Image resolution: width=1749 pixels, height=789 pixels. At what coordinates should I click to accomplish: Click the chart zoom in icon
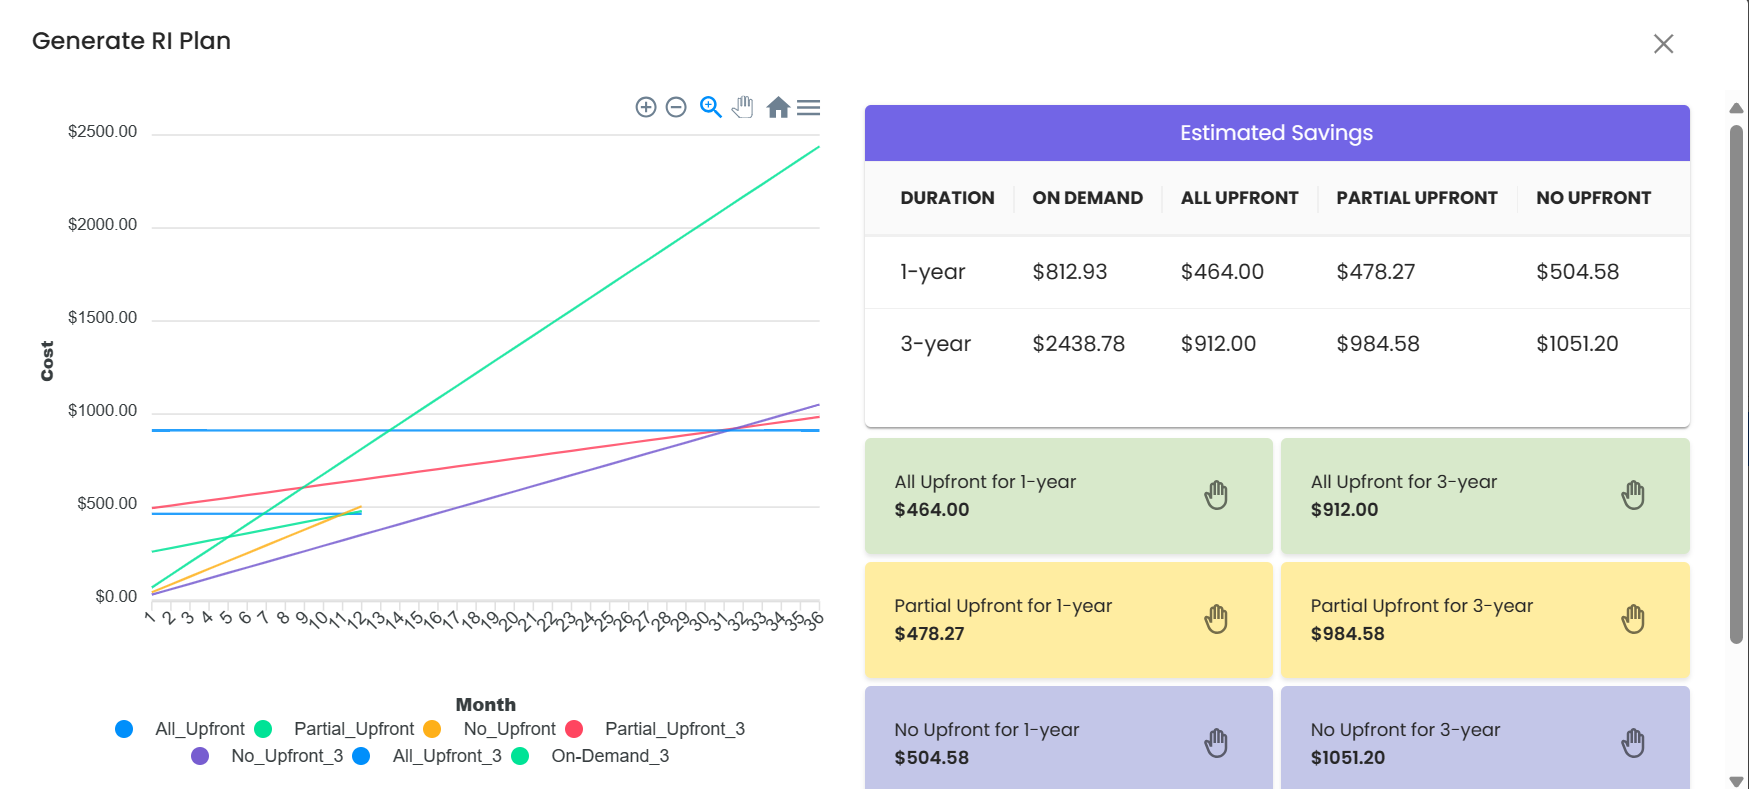click(x=646, y=107)
